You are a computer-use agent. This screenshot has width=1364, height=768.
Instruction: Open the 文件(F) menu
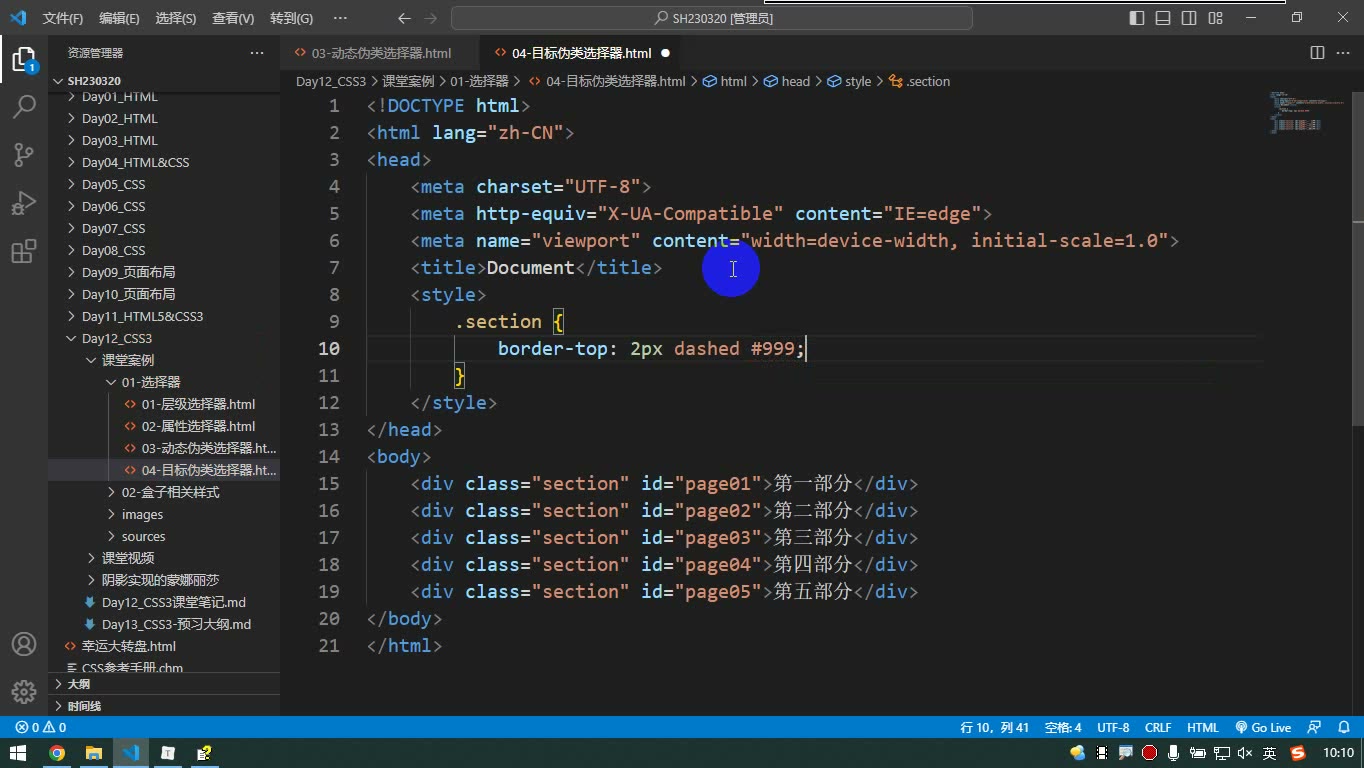point(63,18)
